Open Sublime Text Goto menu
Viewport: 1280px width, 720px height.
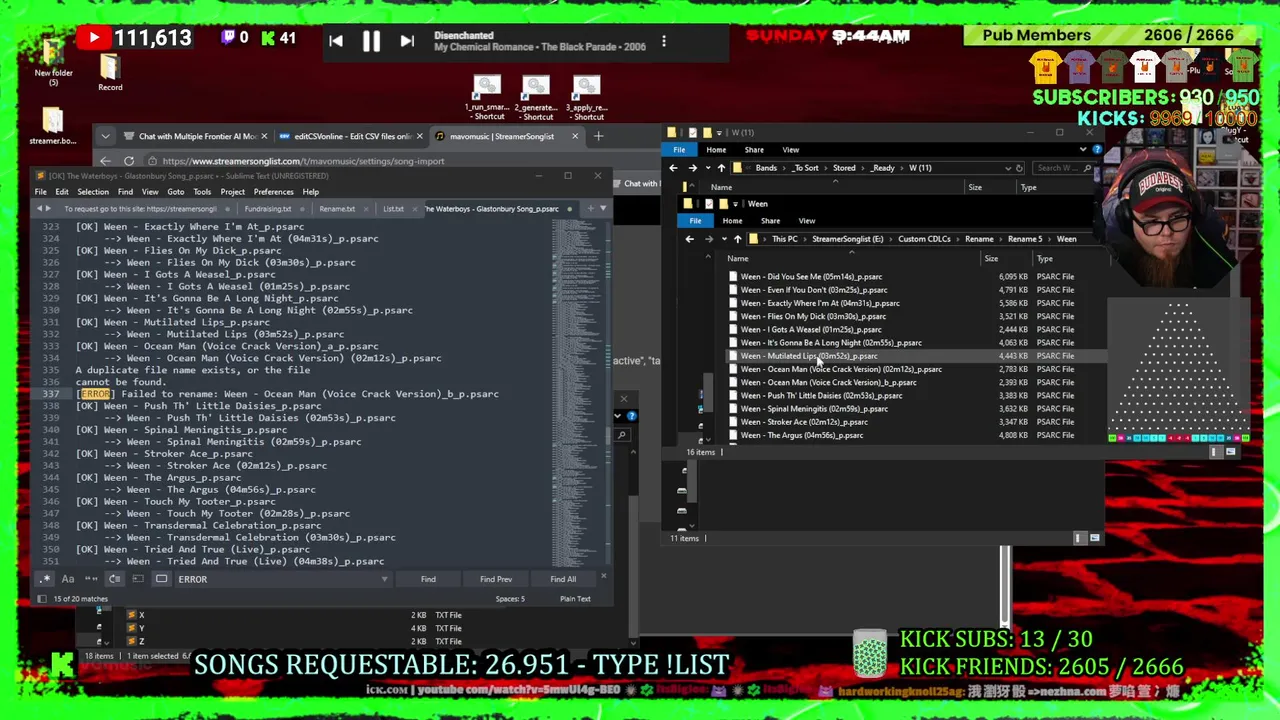coord(176,192)
